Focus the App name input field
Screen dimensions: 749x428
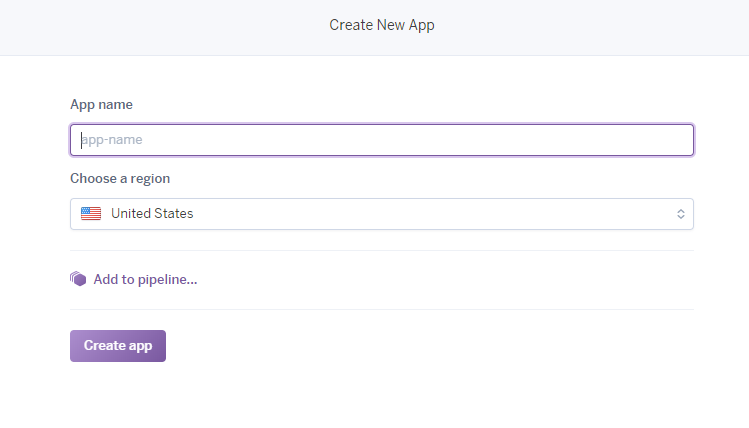381,140
